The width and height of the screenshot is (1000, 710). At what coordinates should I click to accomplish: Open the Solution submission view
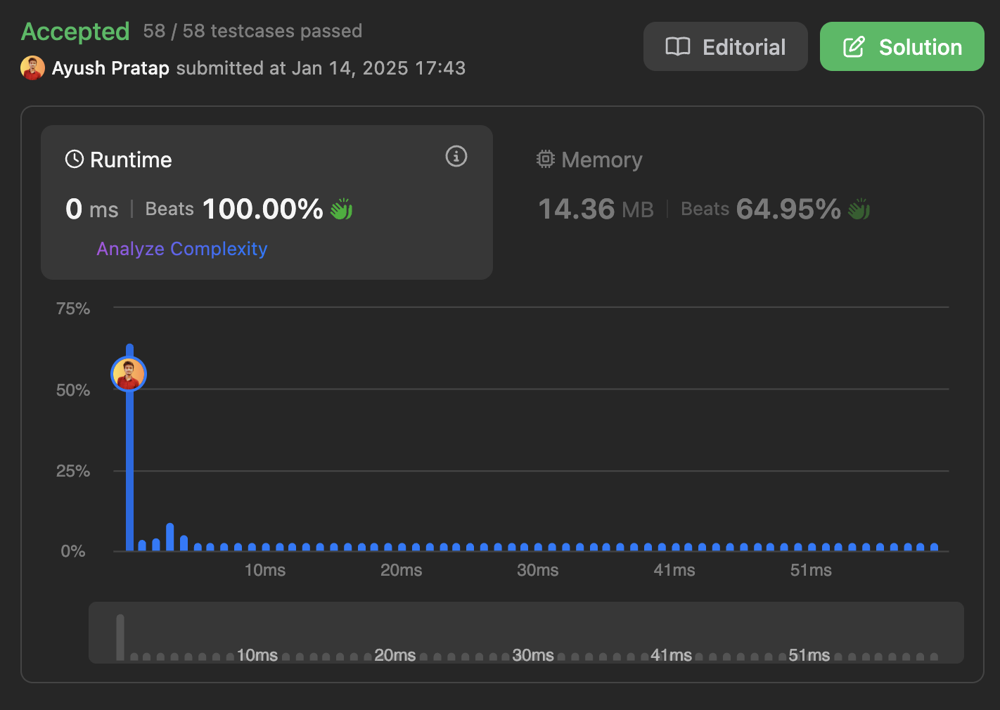click(901, 46)
